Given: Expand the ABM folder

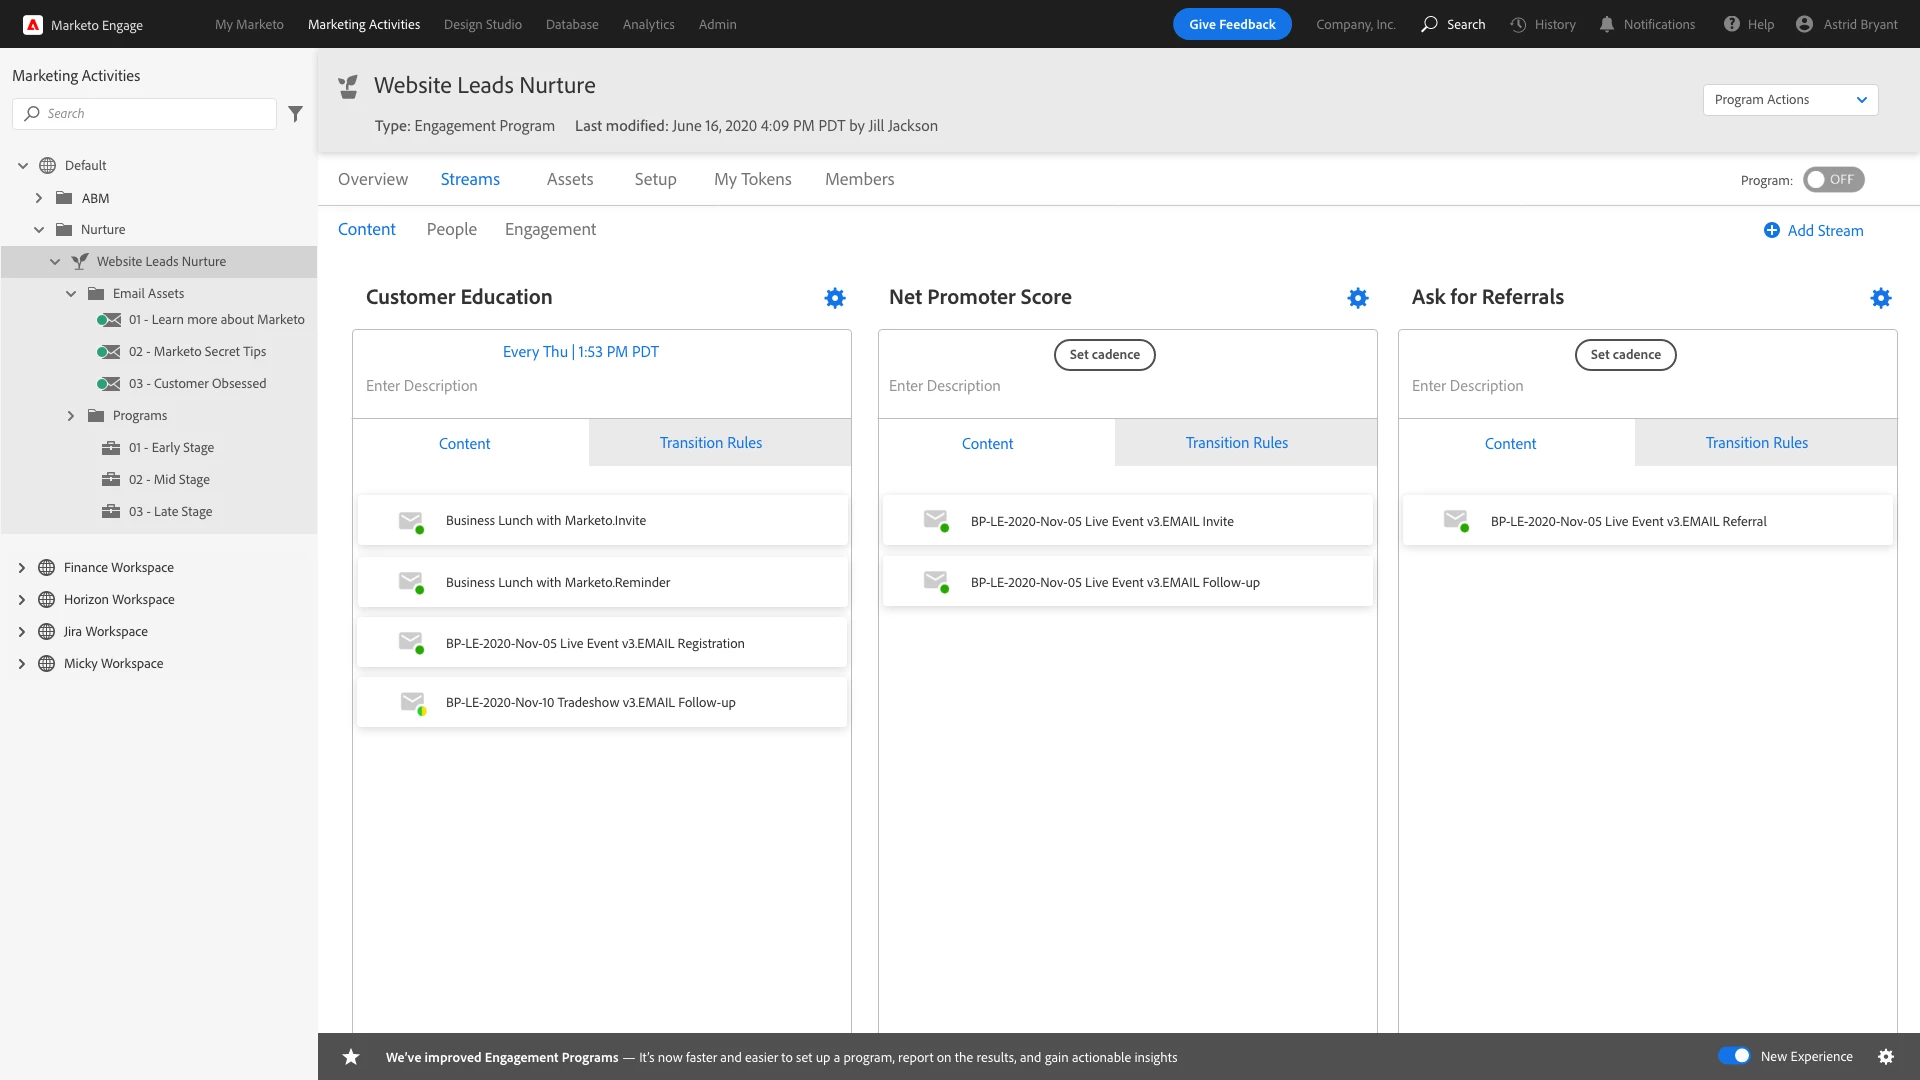Looking at the screenshot, I should tap(39, 198).
